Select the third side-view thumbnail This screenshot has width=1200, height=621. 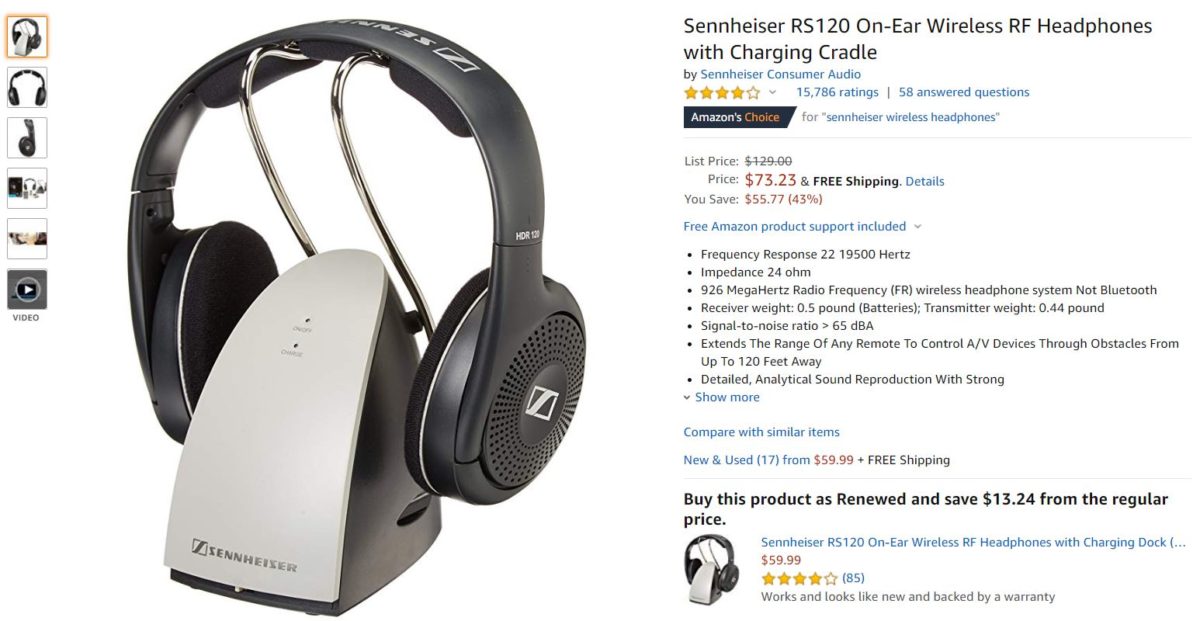click(27, 137)
